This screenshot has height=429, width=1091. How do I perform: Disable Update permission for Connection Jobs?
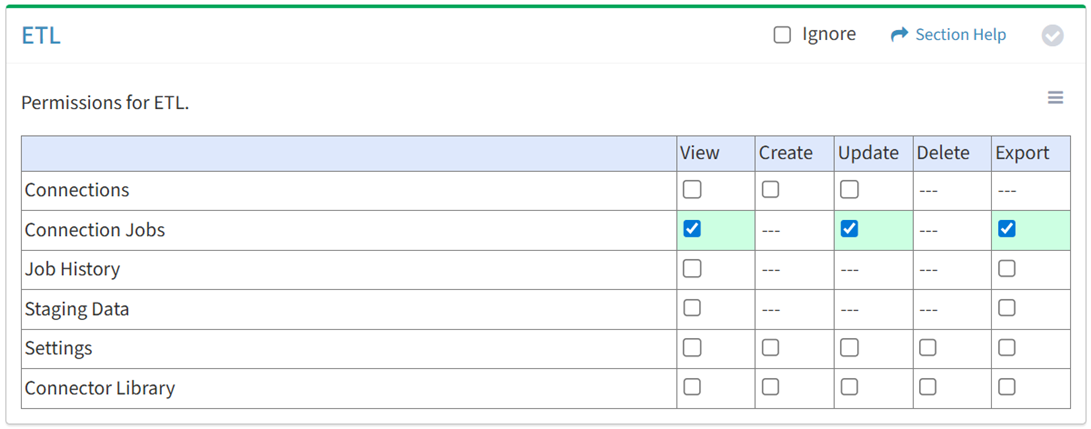(849, 229)
